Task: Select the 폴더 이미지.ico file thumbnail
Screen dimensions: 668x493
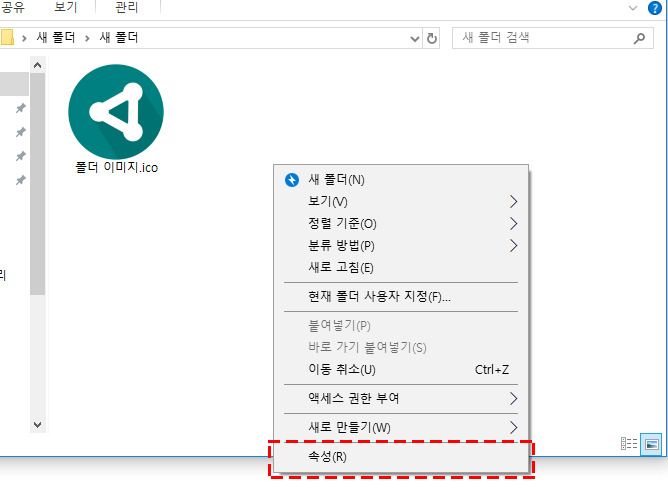Action: [x=116, y=112]
